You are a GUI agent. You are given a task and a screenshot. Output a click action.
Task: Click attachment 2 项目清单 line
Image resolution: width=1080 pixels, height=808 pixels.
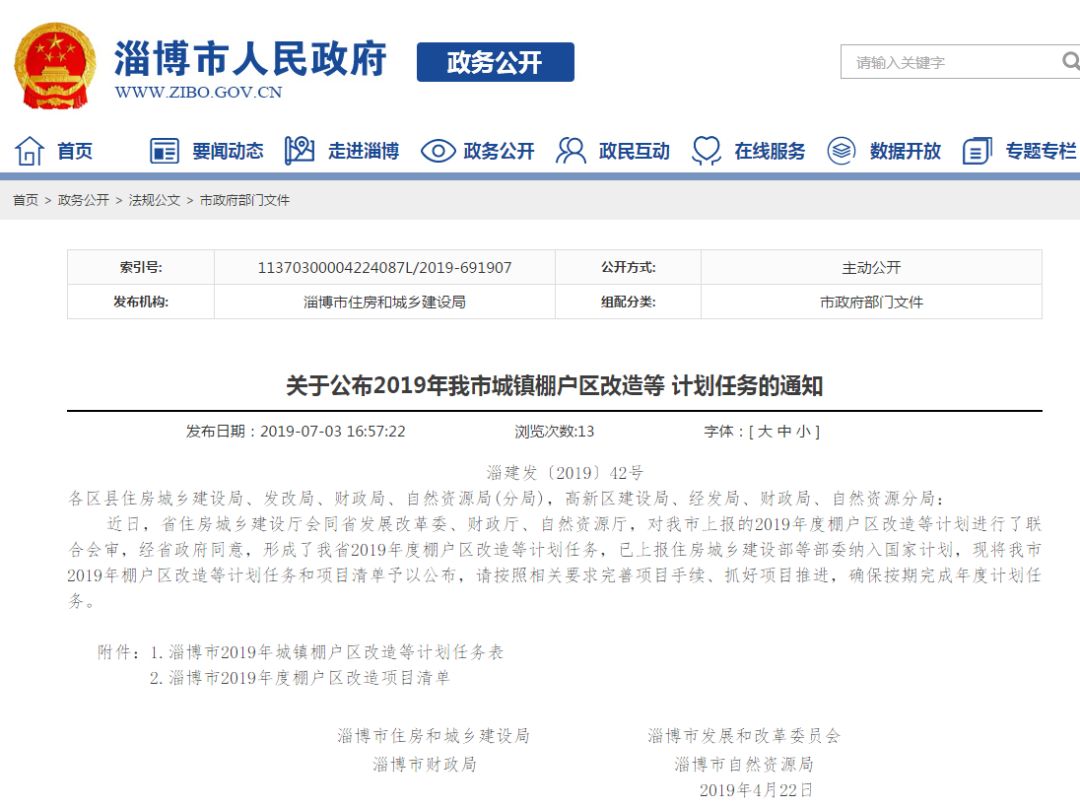[300, 678]
